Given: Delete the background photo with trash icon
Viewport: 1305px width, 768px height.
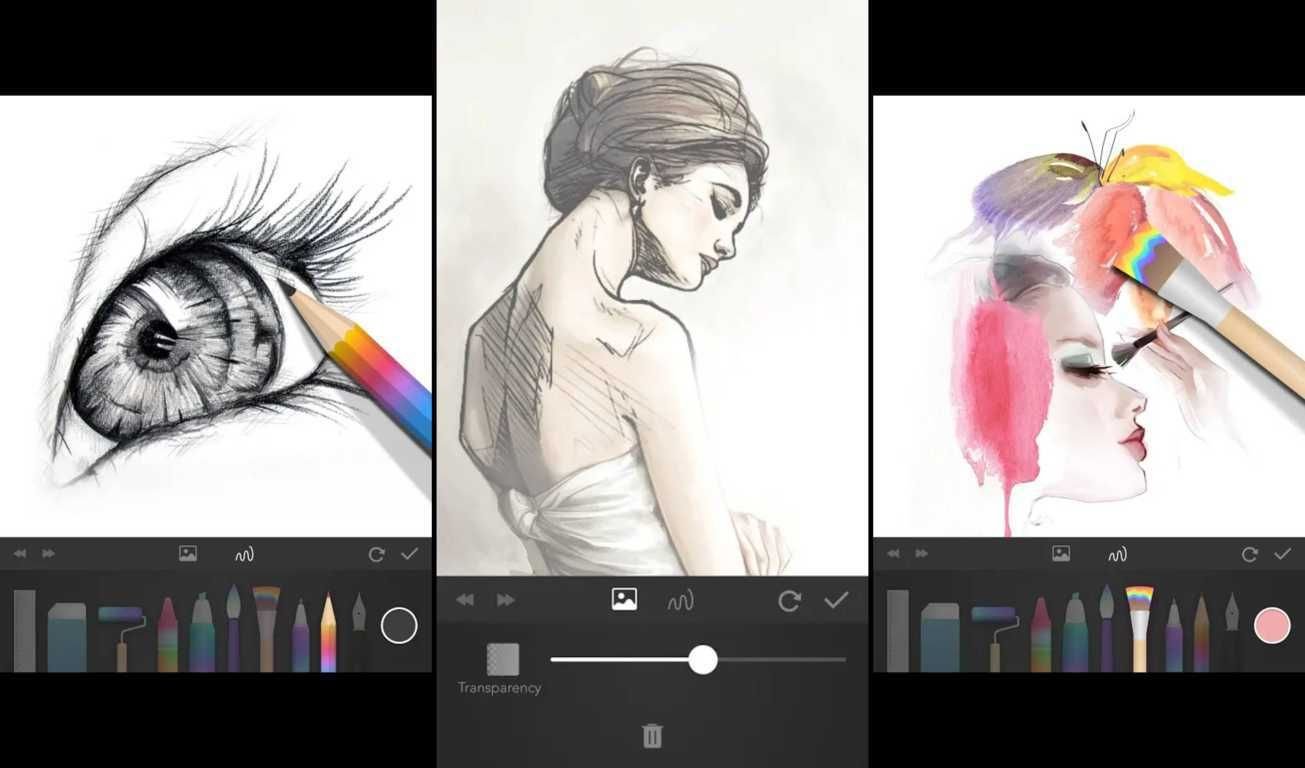Looking at the screenshot, I should pyautogui.click(x=652, y=737).
